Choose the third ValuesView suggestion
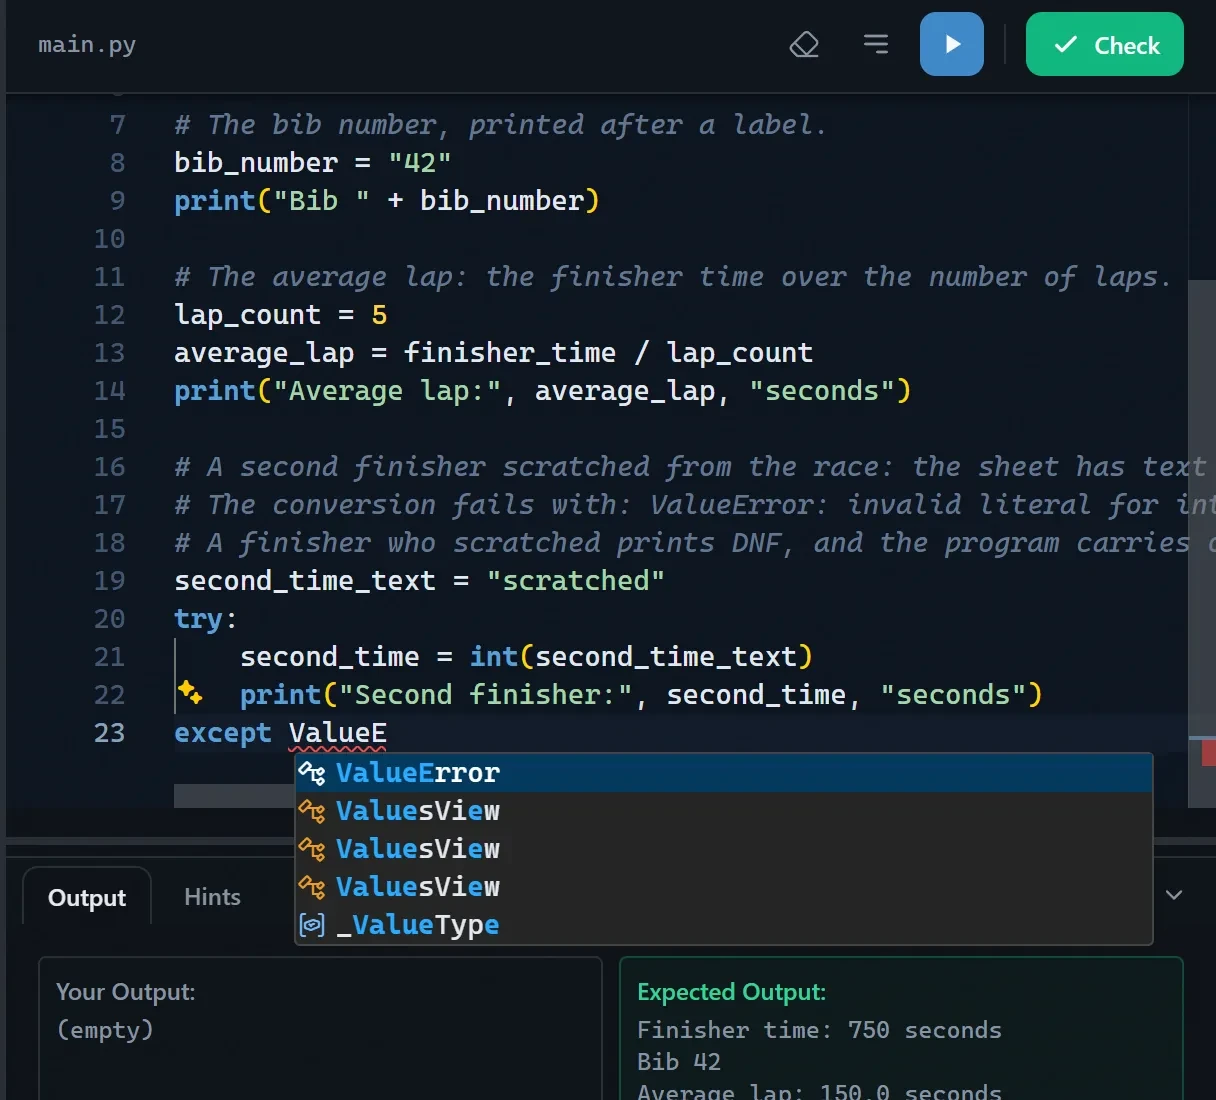 724,887
